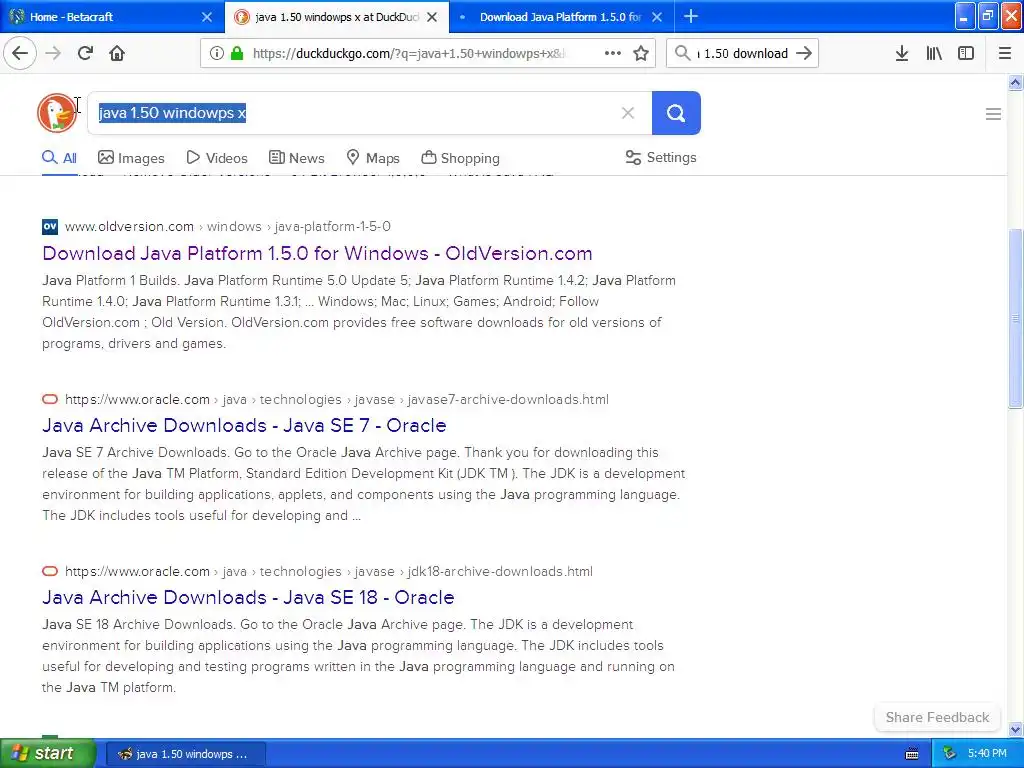1024x768 pixels.
Task: Click the Firefox taskbar button
Action: (185, 754)
